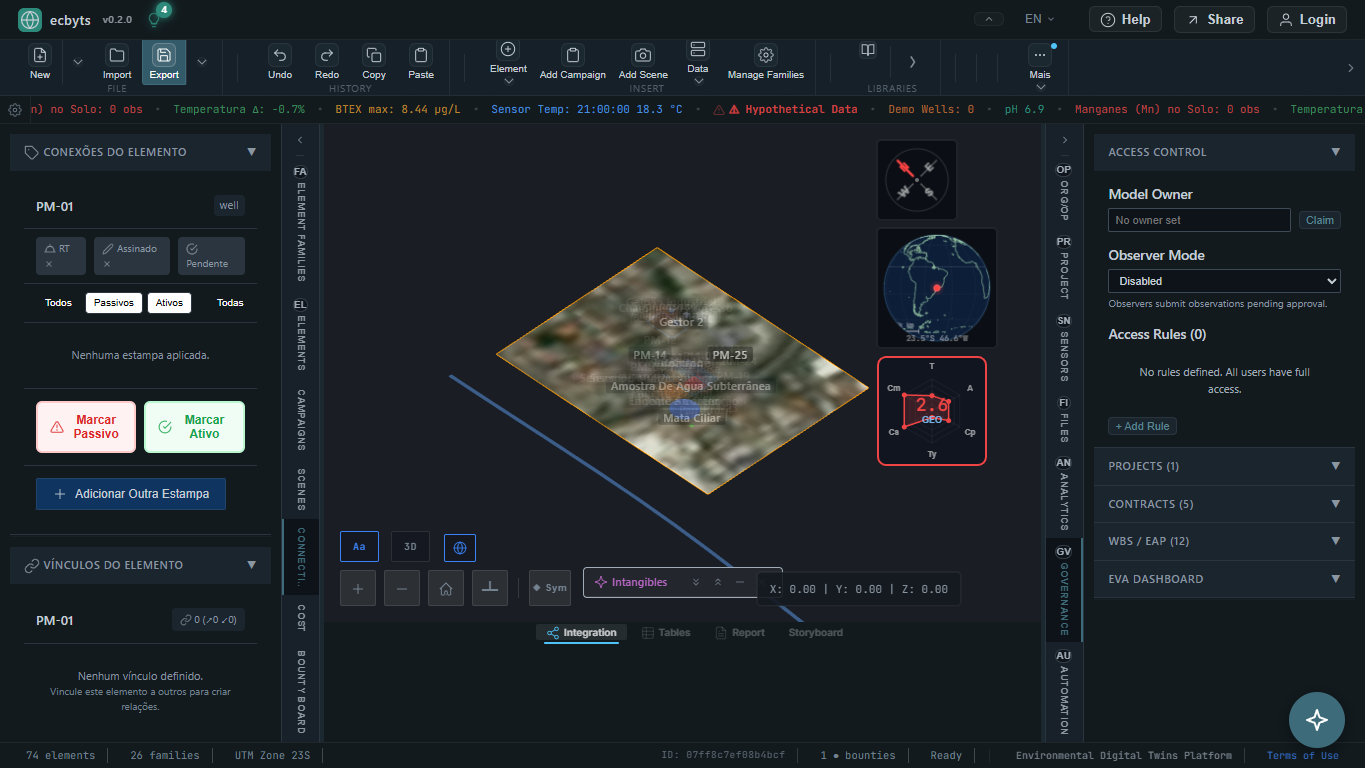This screenshot has height=768, width=1365.
Task: Select the Todos filter
Action: click(x=58, y=303)
